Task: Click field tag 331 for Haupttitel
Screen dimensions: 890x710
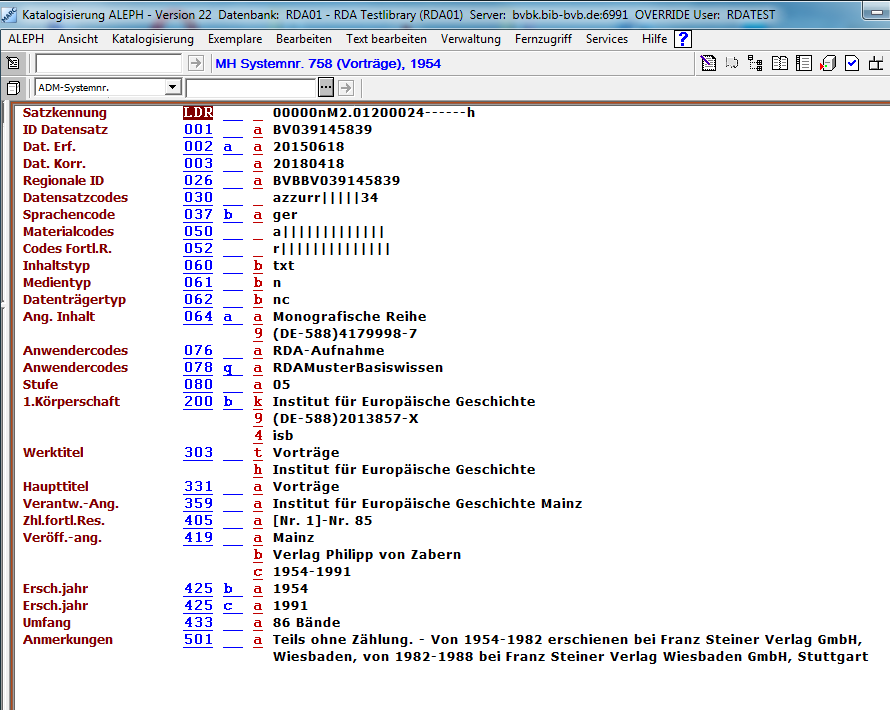Action: (x=198, y=487)
